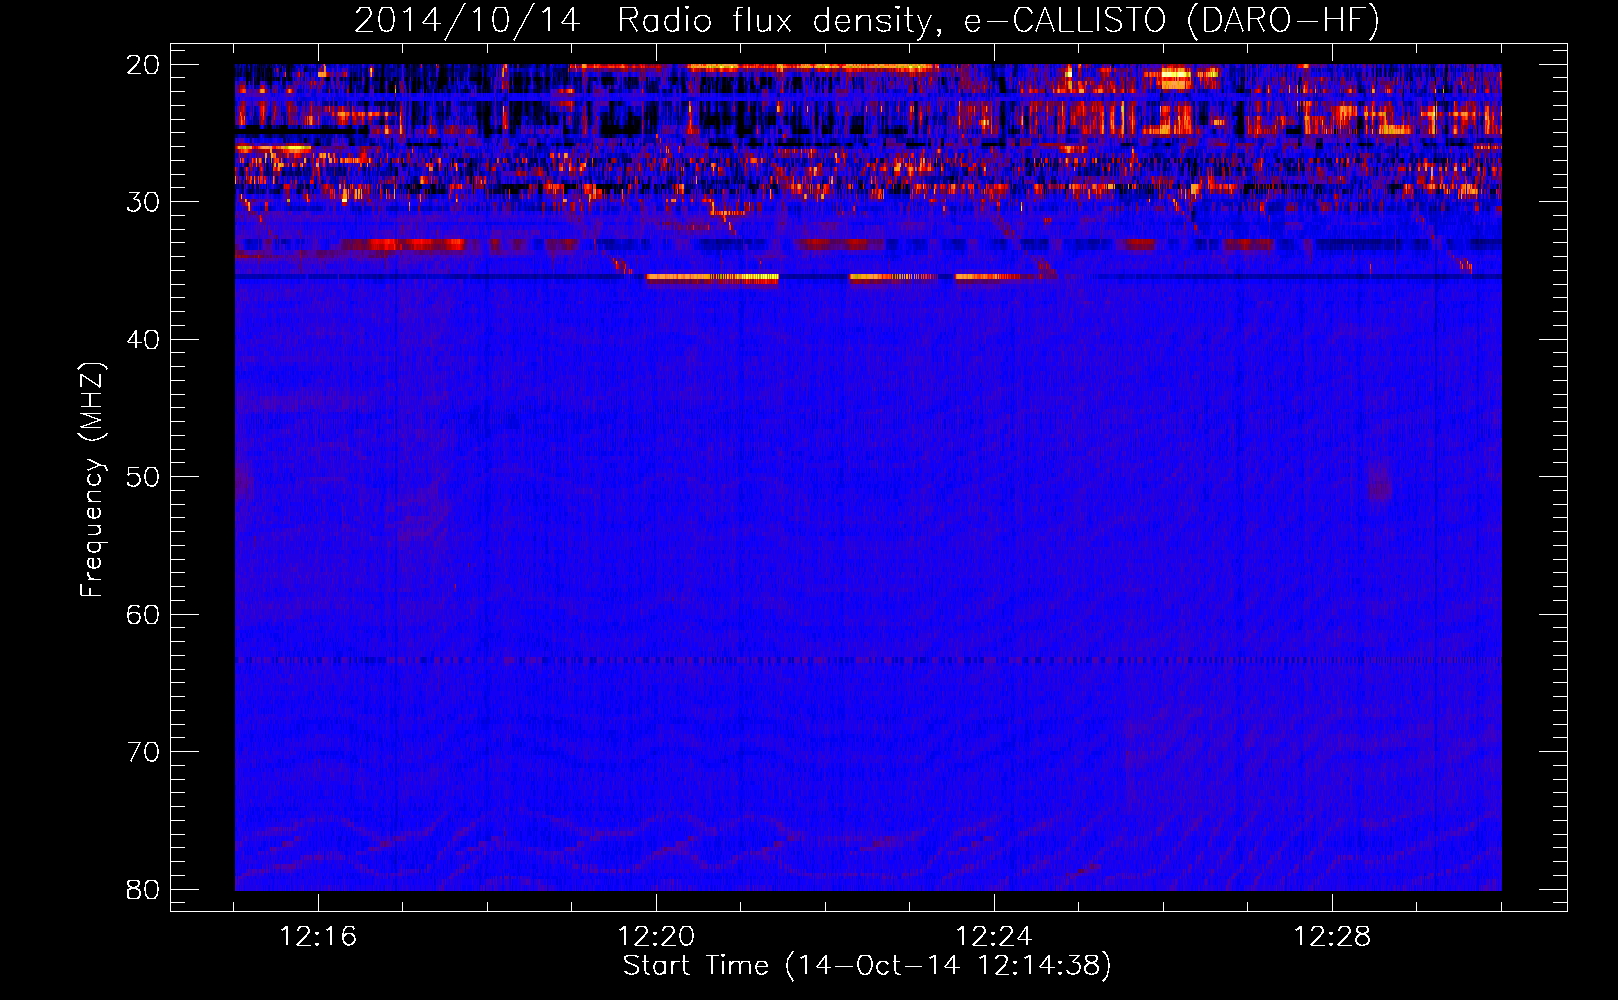Image resolution: width=1618 pixels, height=1000 pixels.
Task: Click the bright yellow emission streak near 35 MHz after 12:20
Action: click(x=712, y=278)
